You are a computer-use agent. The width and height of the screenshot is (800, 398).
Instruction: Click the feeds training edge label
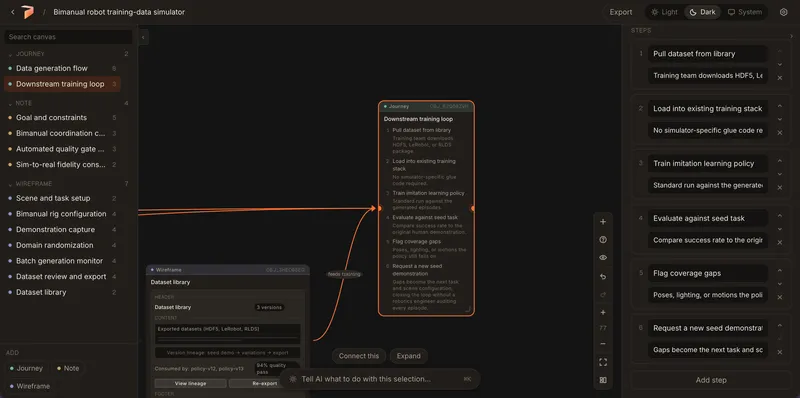coord(344,275)
